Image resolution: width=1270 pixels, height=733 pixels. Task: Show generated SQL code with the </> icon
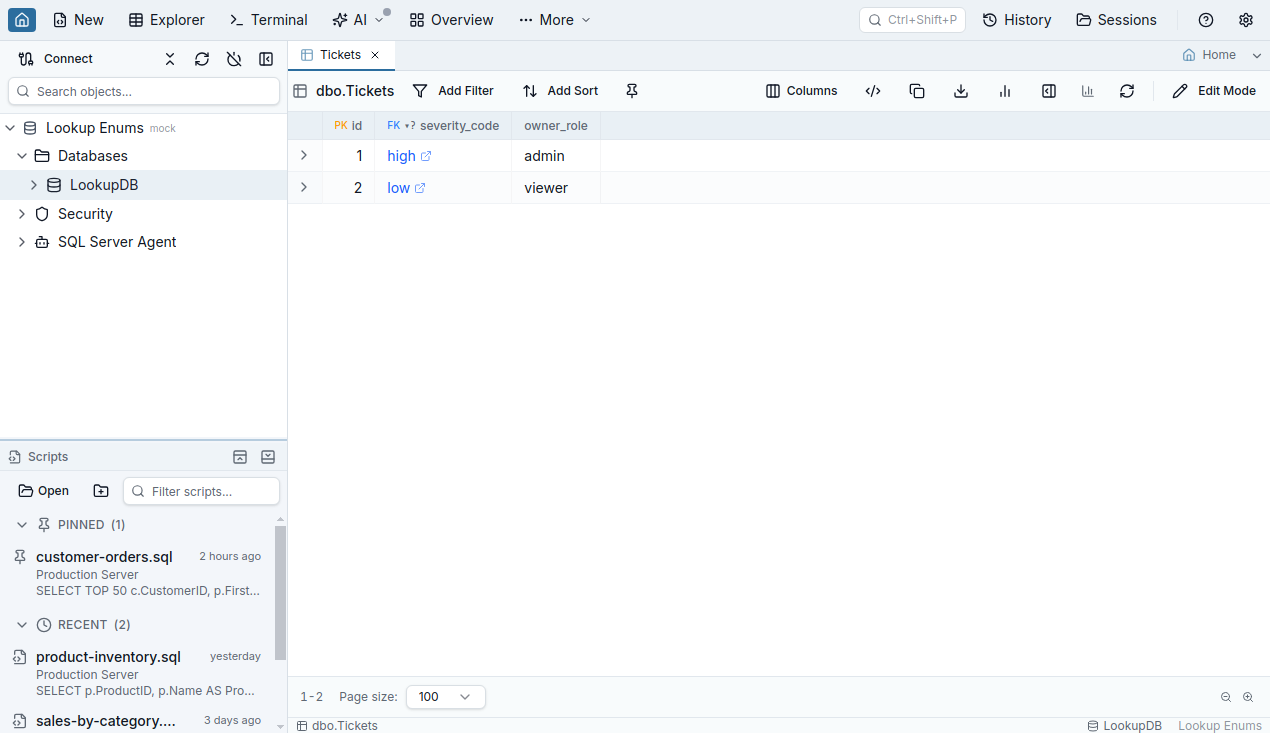tap(873, 91)
